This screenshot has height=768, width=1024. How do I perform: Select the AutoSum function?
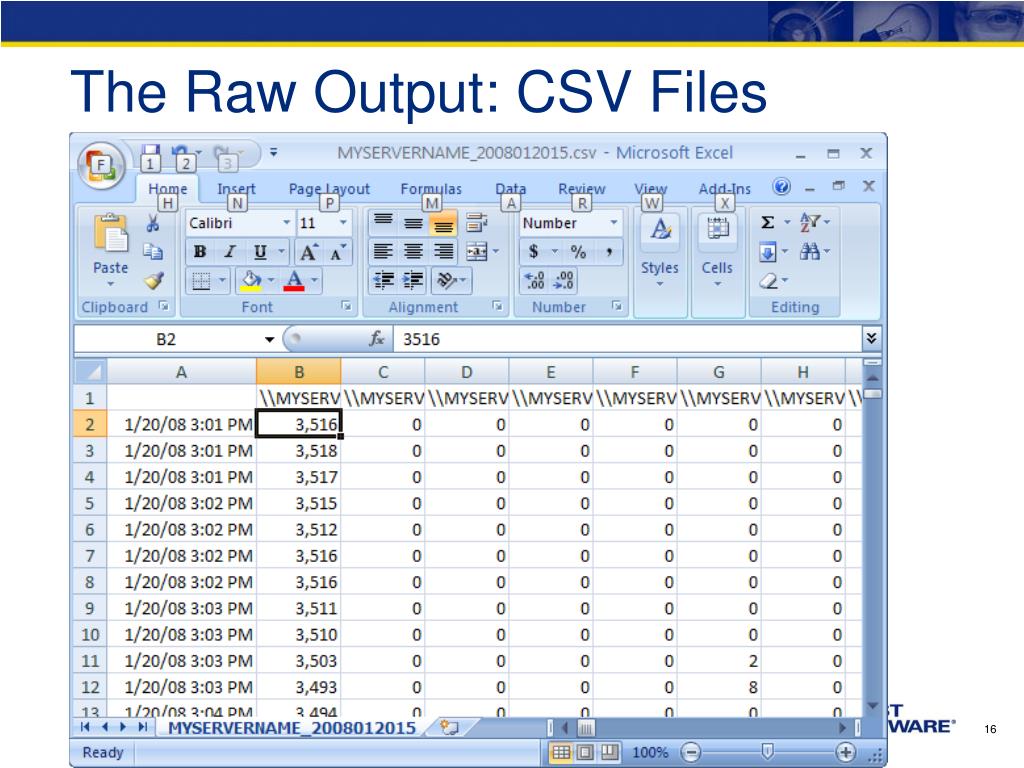[767, 221]
